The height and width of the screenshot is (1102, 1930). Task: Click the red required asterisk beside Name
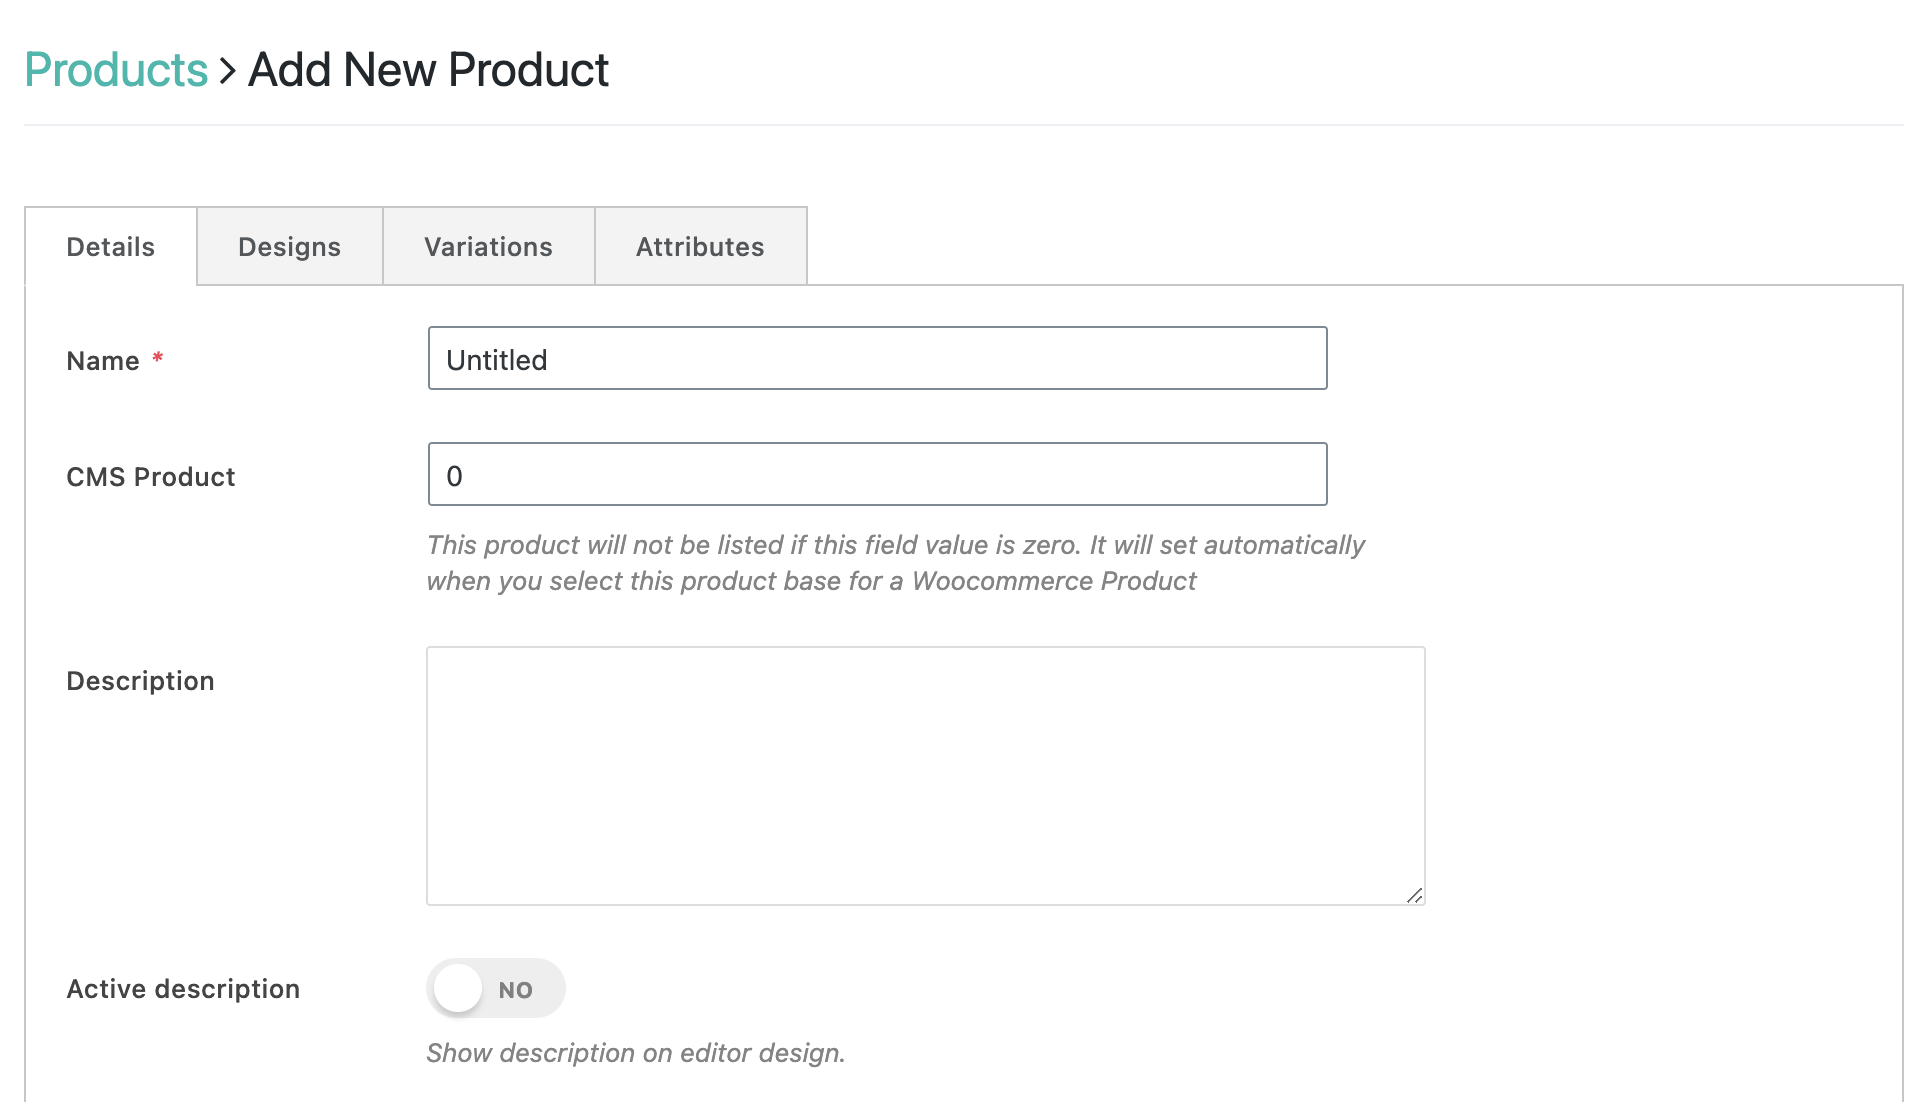[x=157, y=358]
